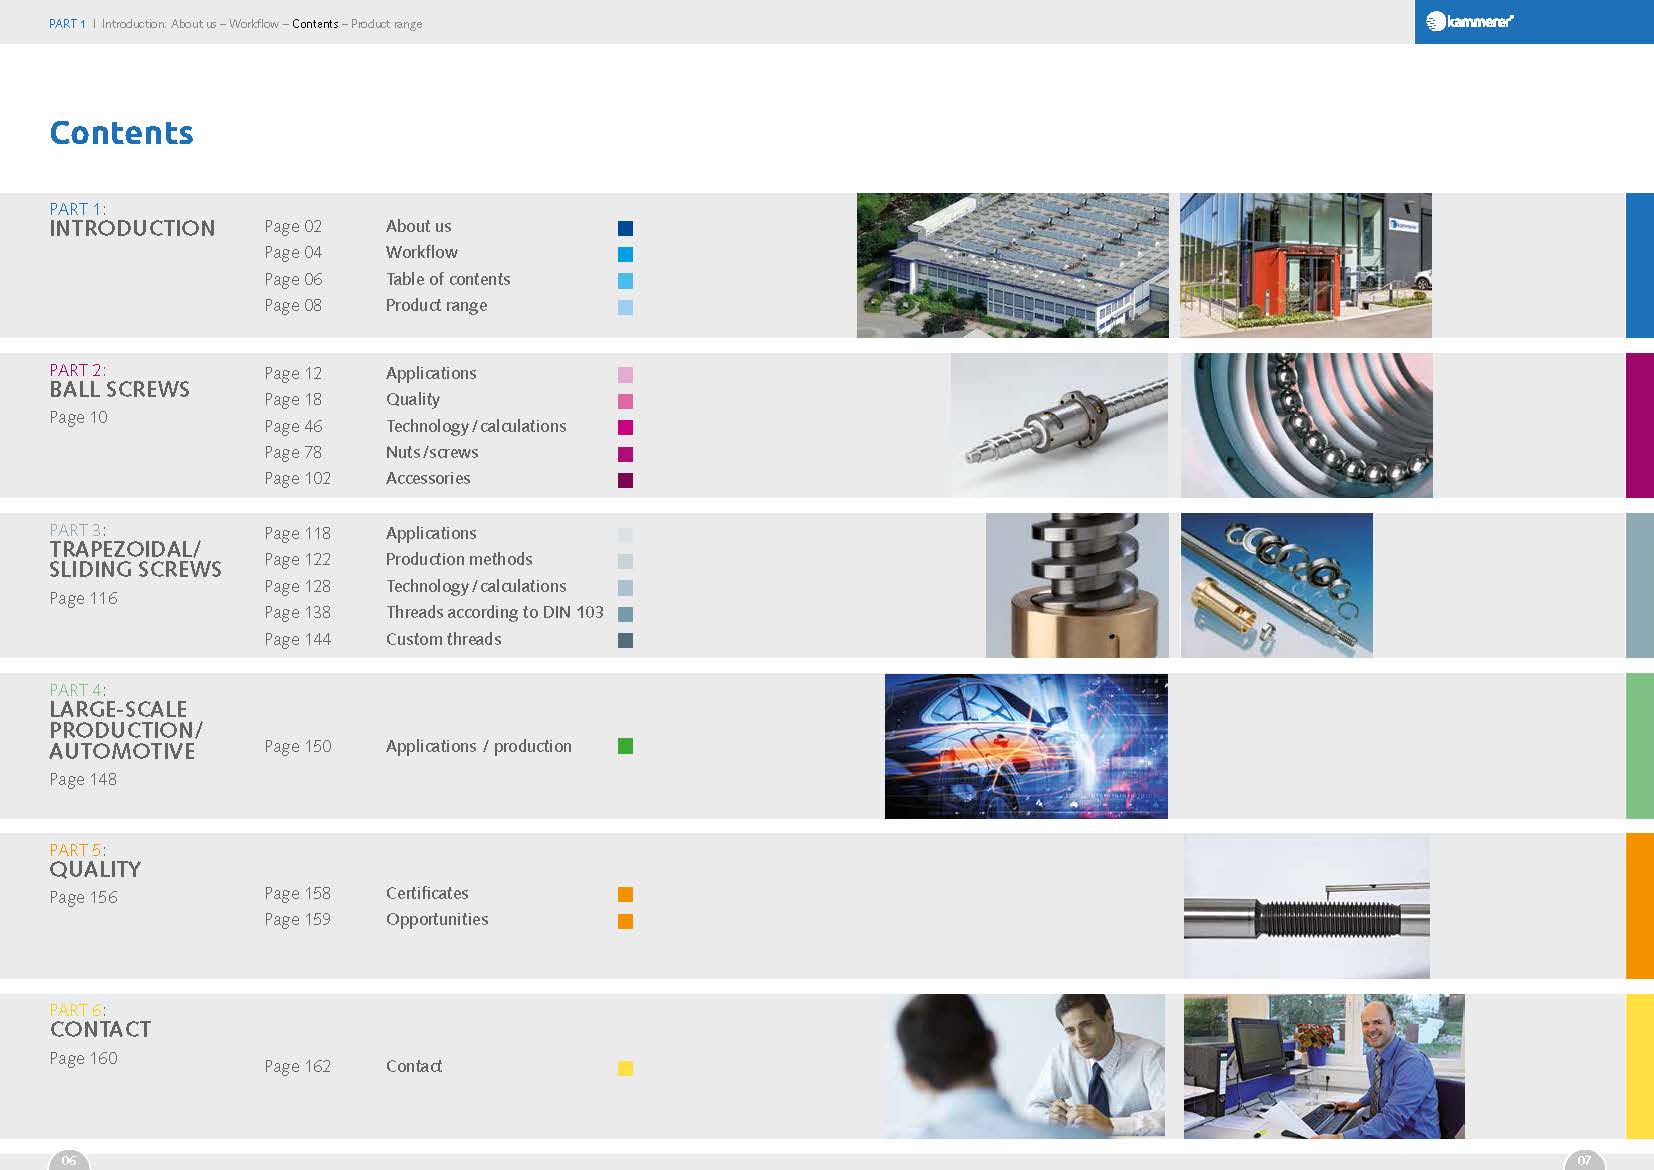Screen dimensions: 1654x1170
Task: Open Nuts / screws on page 78
Action: [432, 452]
